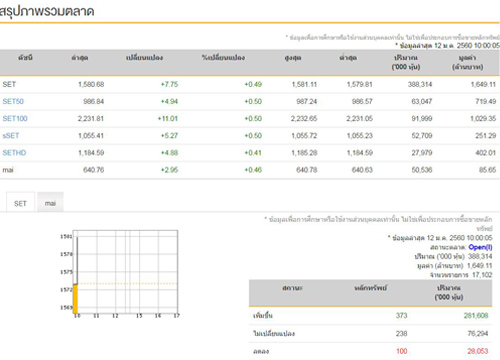
Task: Click the unchanged securities count 238
Action: point(401,333)
